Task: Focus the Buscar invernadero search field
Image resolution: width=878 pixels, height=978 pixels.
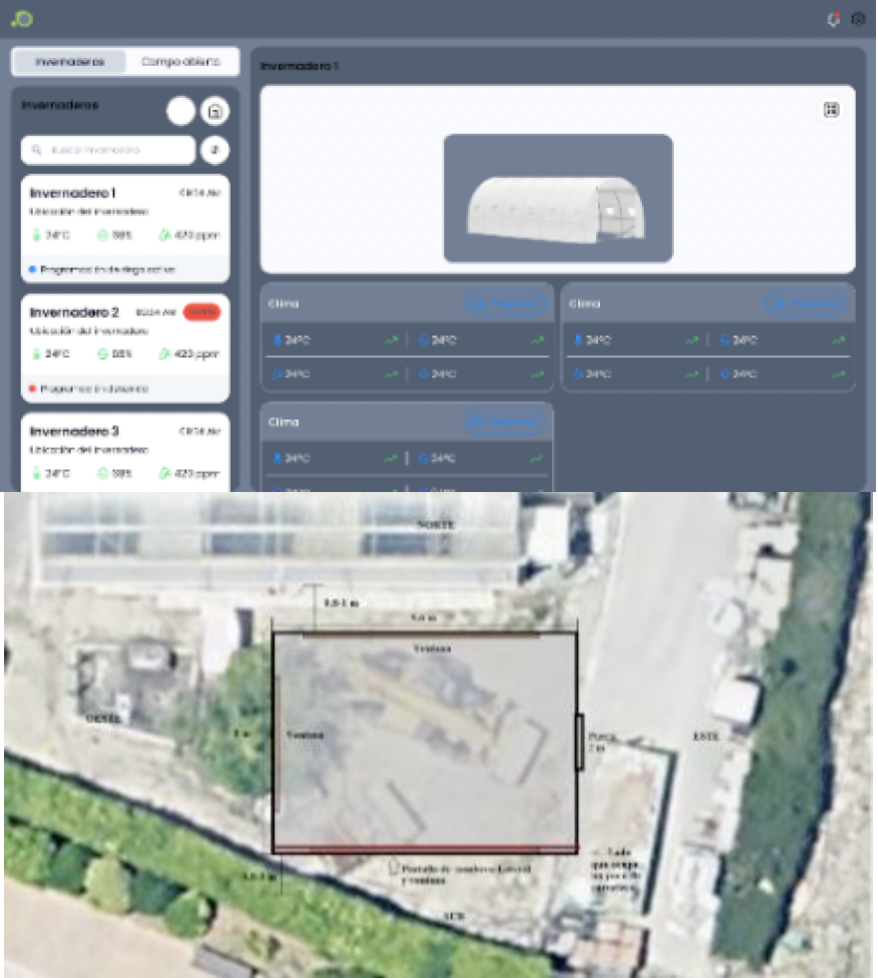Action: pyautogui.click(x=108, y=150)
